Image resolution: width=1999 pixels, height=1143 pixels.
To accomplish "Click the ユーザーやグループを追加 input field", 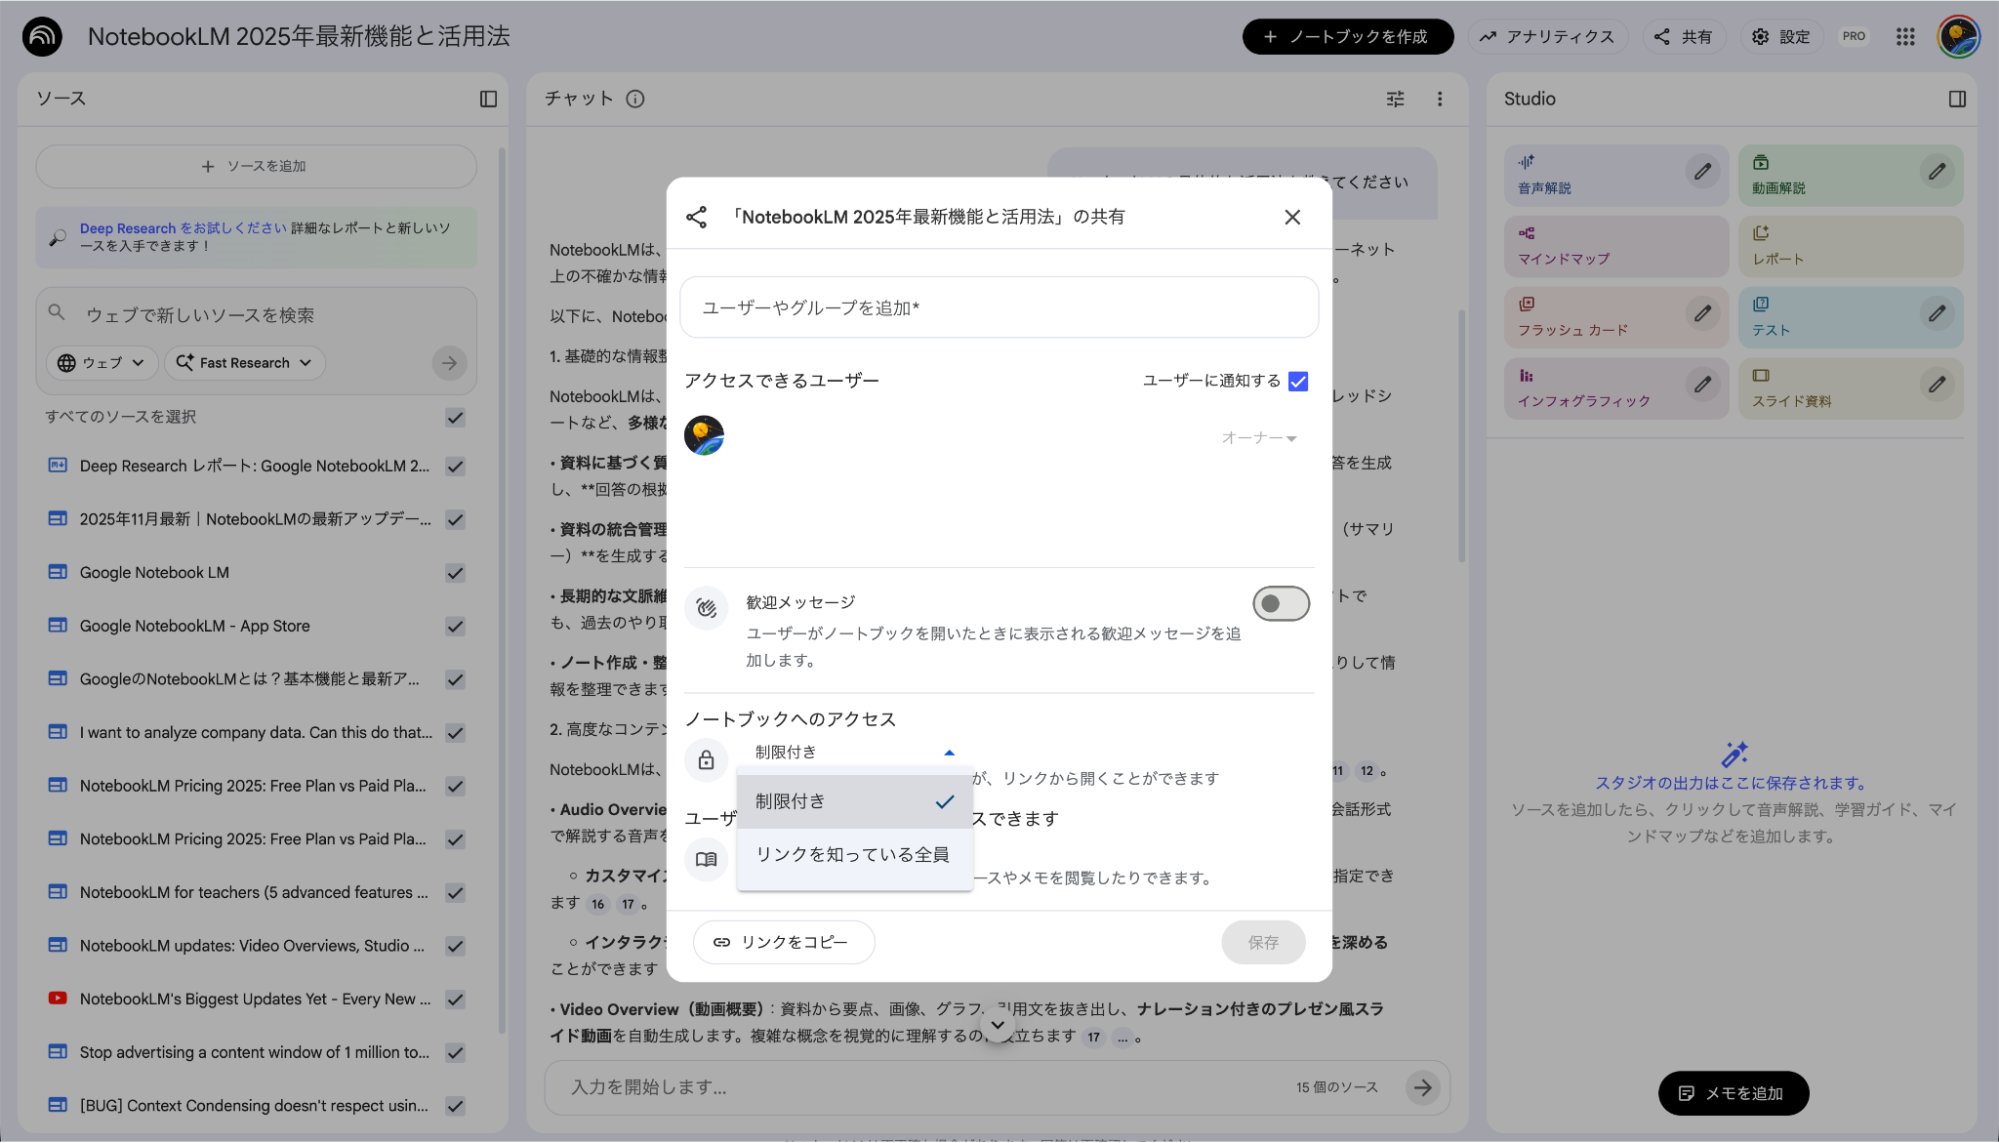I will [998, 307].
